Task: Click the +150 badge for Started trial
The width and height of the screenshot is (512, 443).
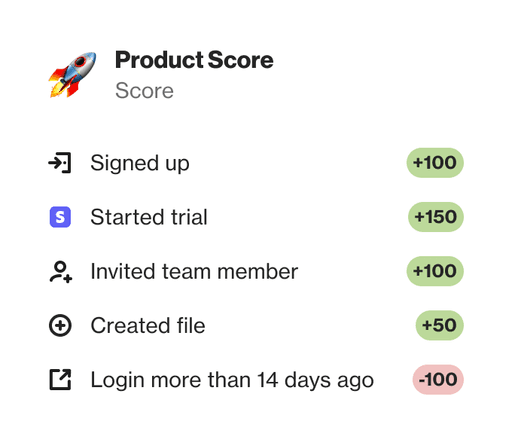Action: tap(436, 217)
